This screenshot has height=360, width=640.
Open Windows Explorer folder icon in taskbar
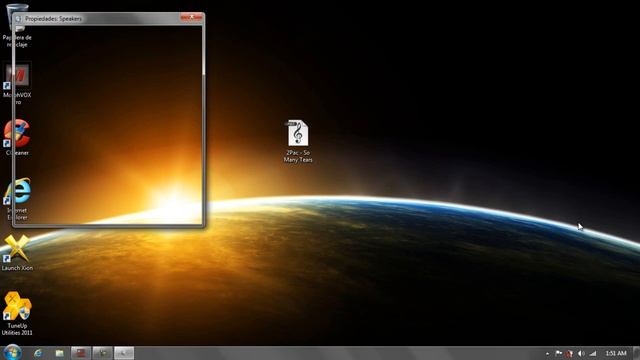[x=60, y=353]
